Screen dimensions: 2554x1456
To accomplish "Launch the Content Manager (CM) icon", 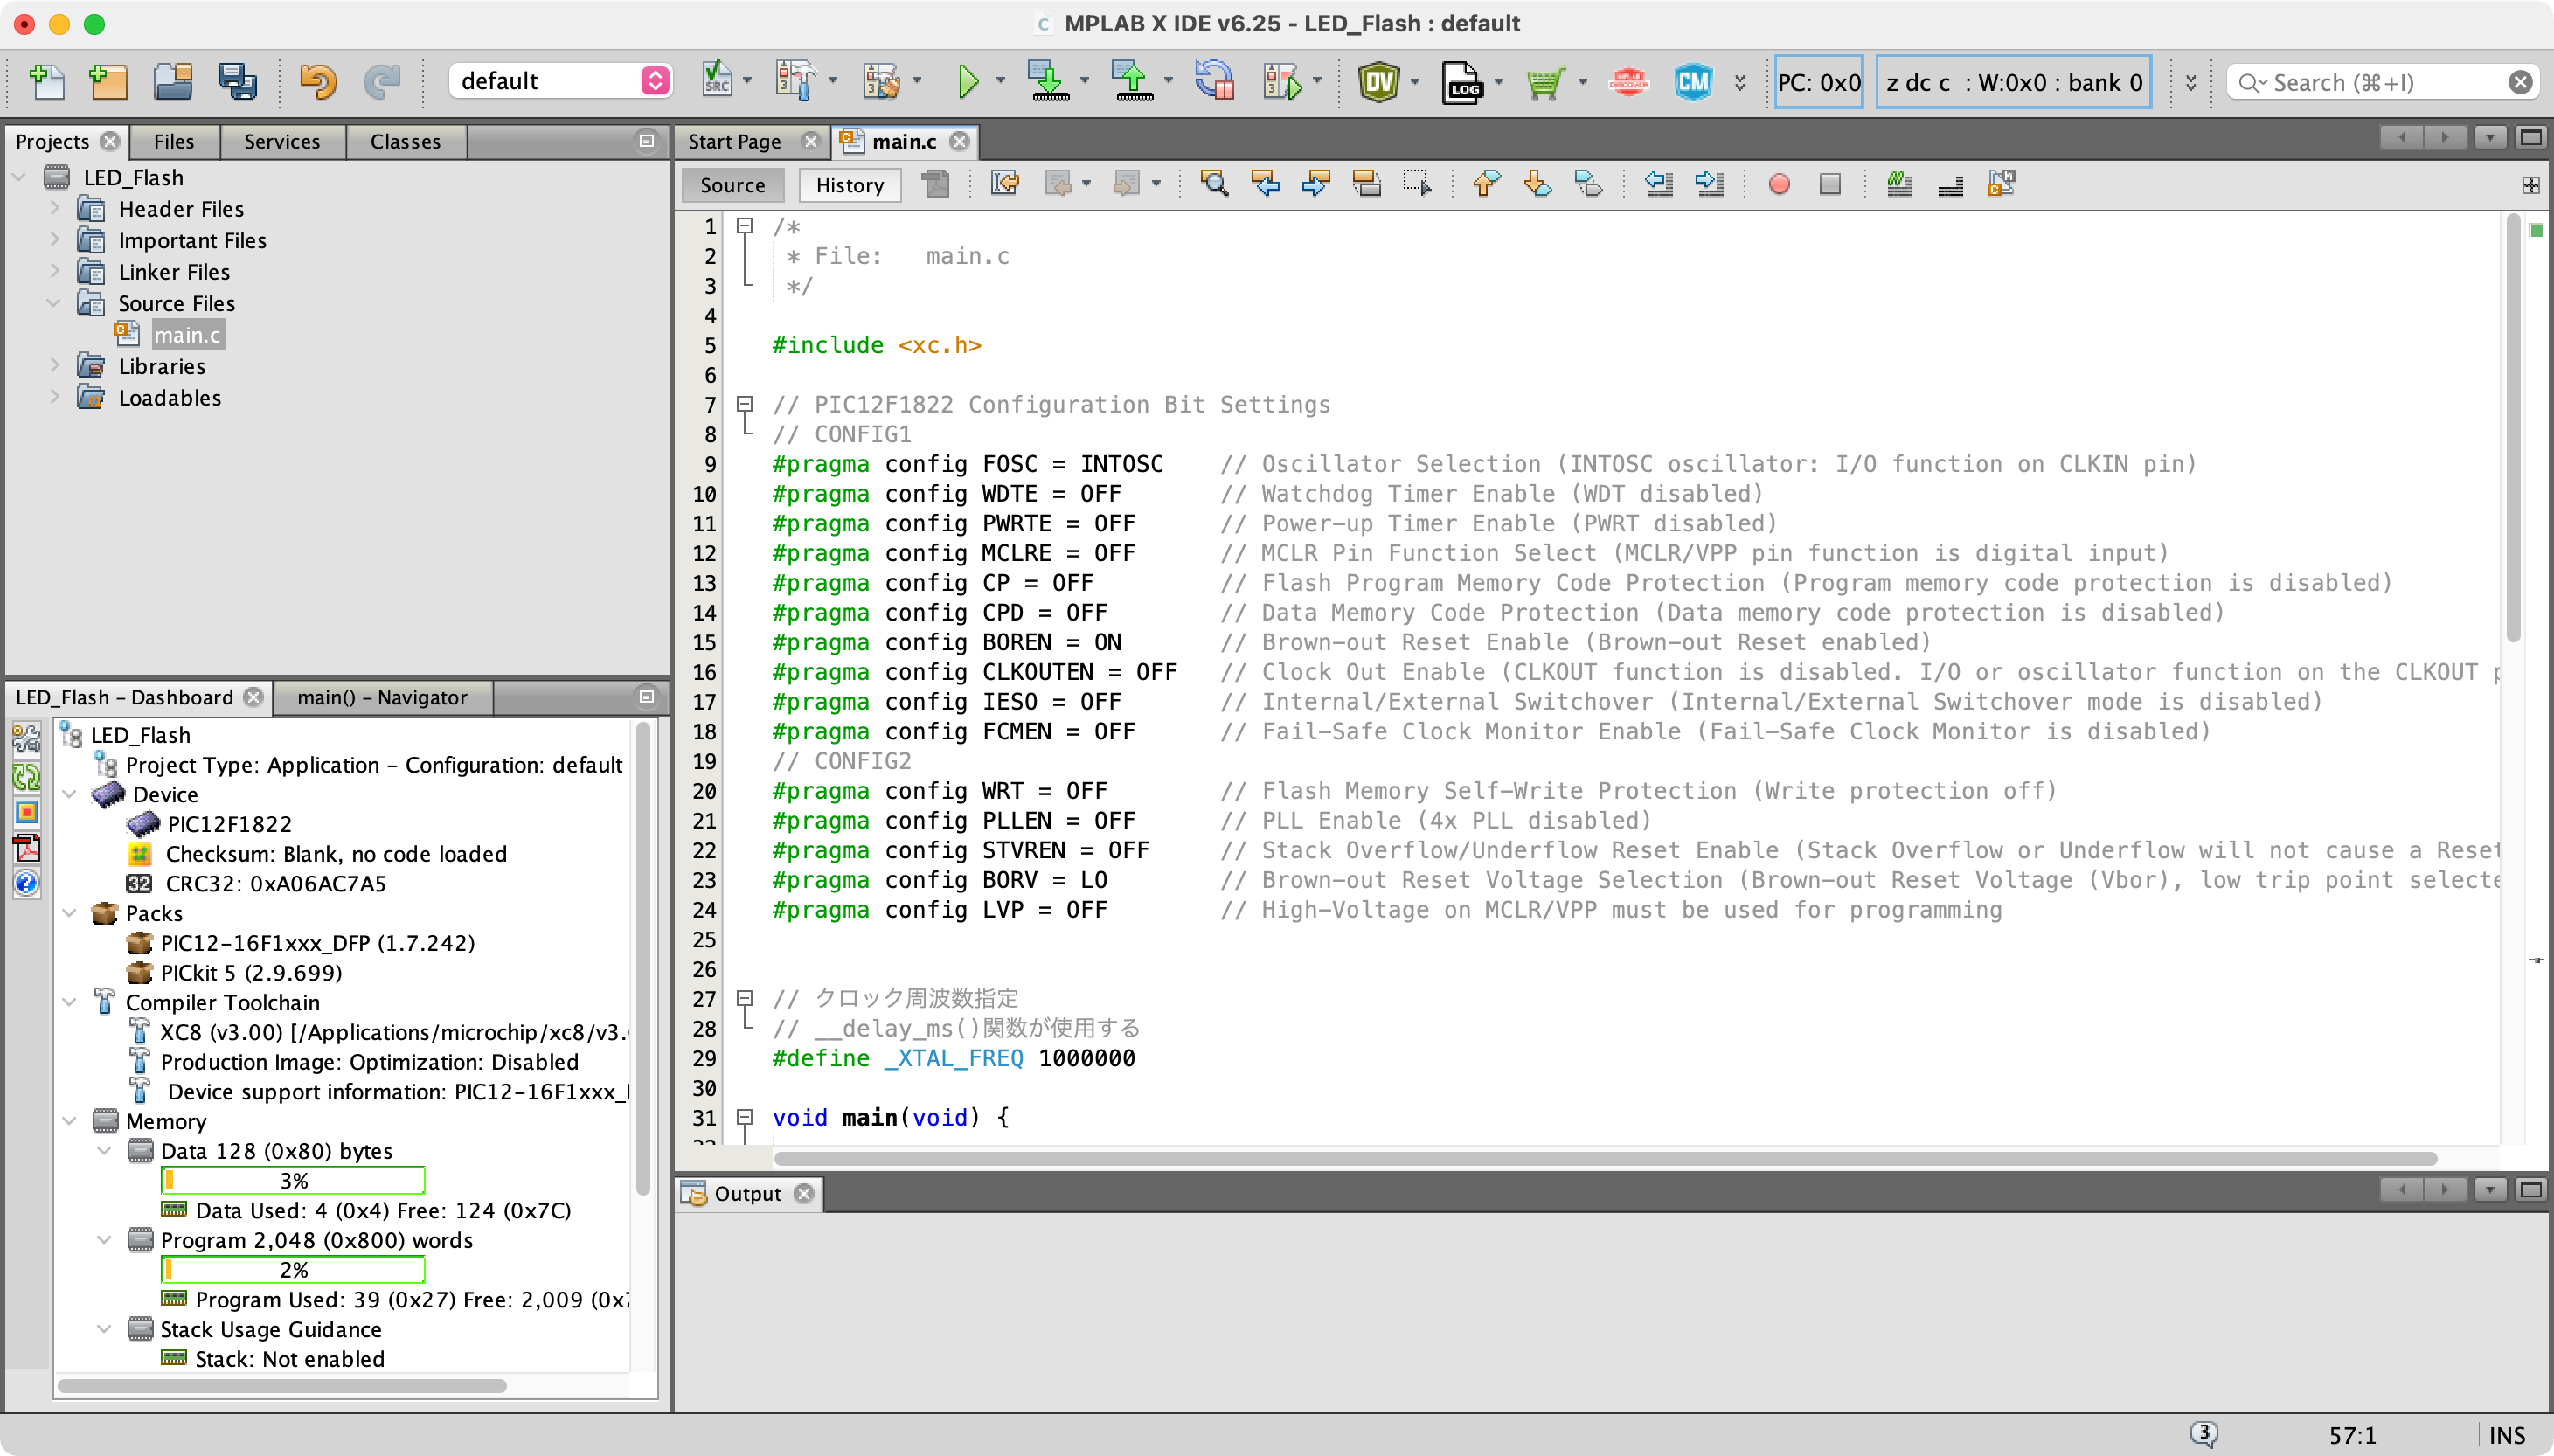I will coord(1693,81).
